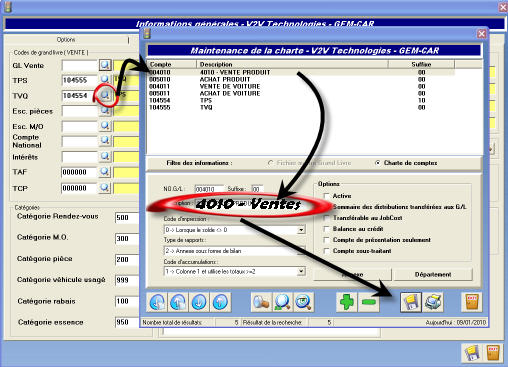
Task: Select Charte de comptes filter radio
Action: 377,163
